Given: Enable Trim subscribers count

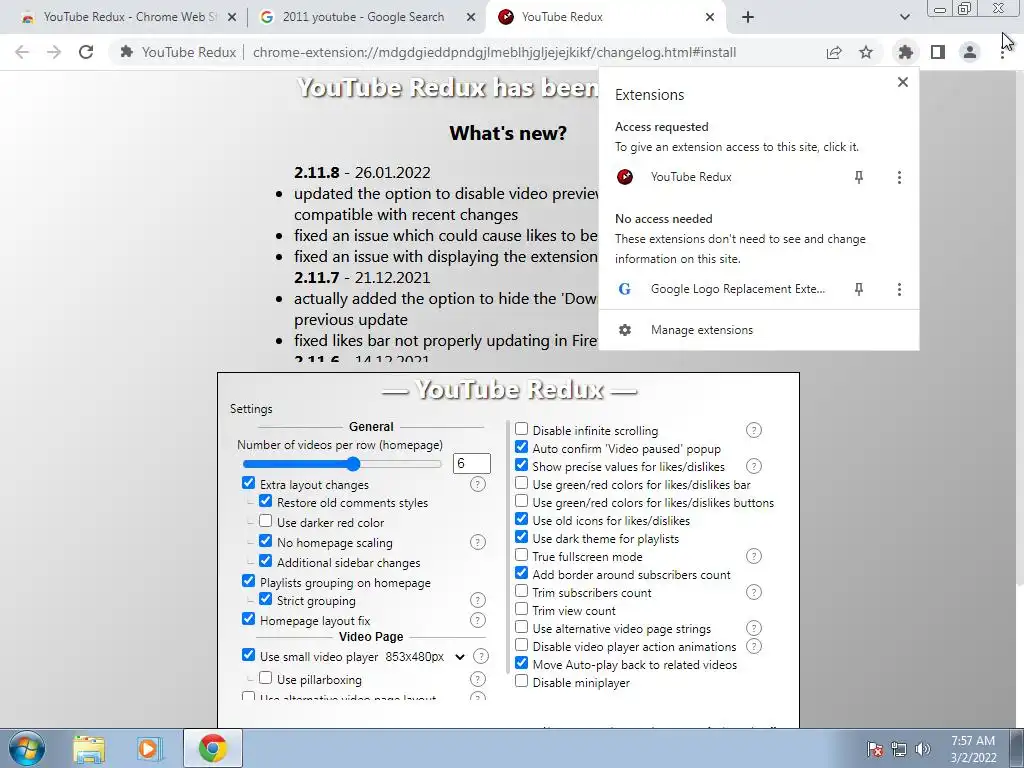Looking at the screenshot, I should coord(521,591).
